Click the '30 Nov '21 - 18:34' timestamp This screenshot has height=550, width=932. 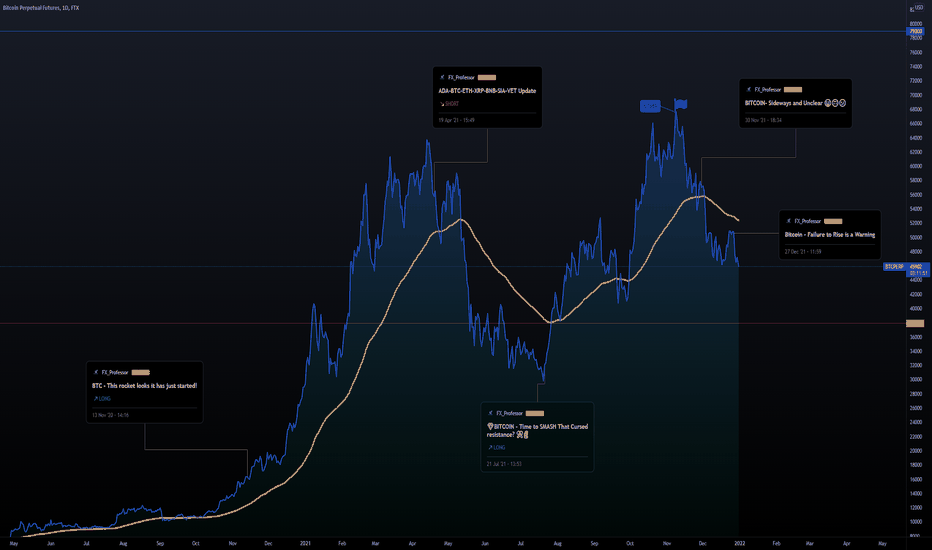click(763, 120)
